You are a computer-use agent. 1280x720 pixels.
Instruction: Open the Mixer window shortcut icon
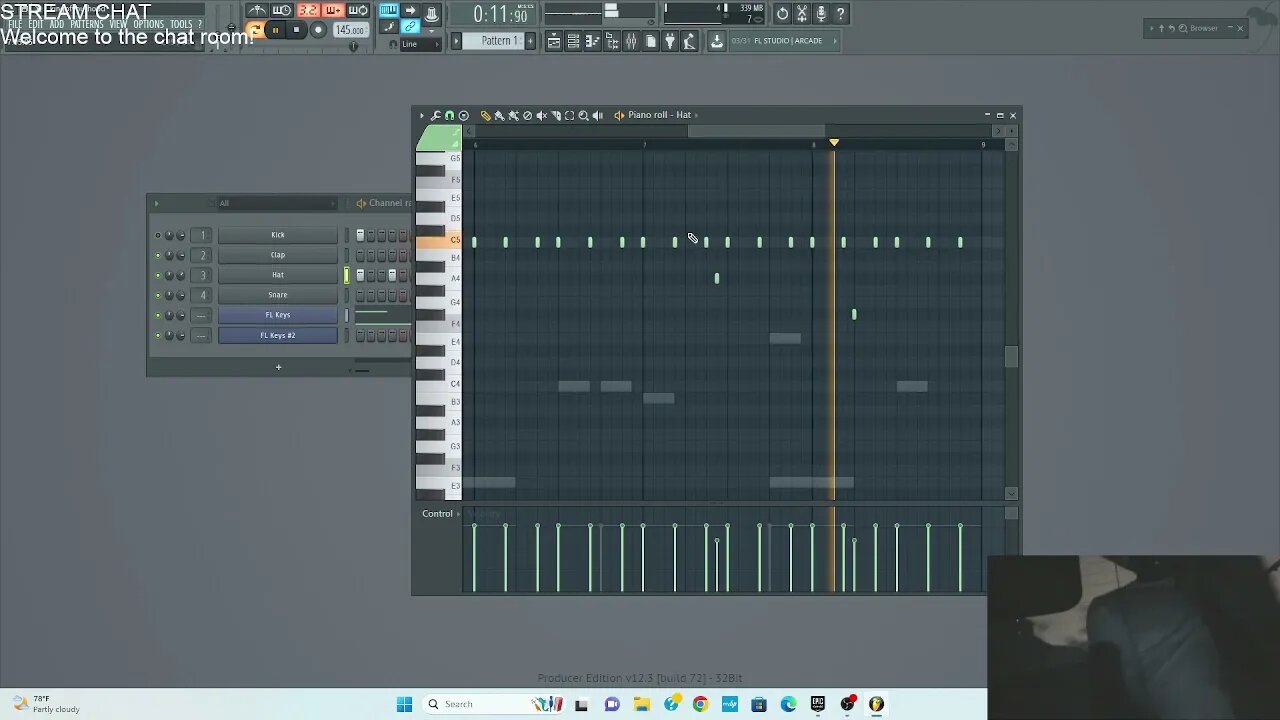tap(631, 41)
